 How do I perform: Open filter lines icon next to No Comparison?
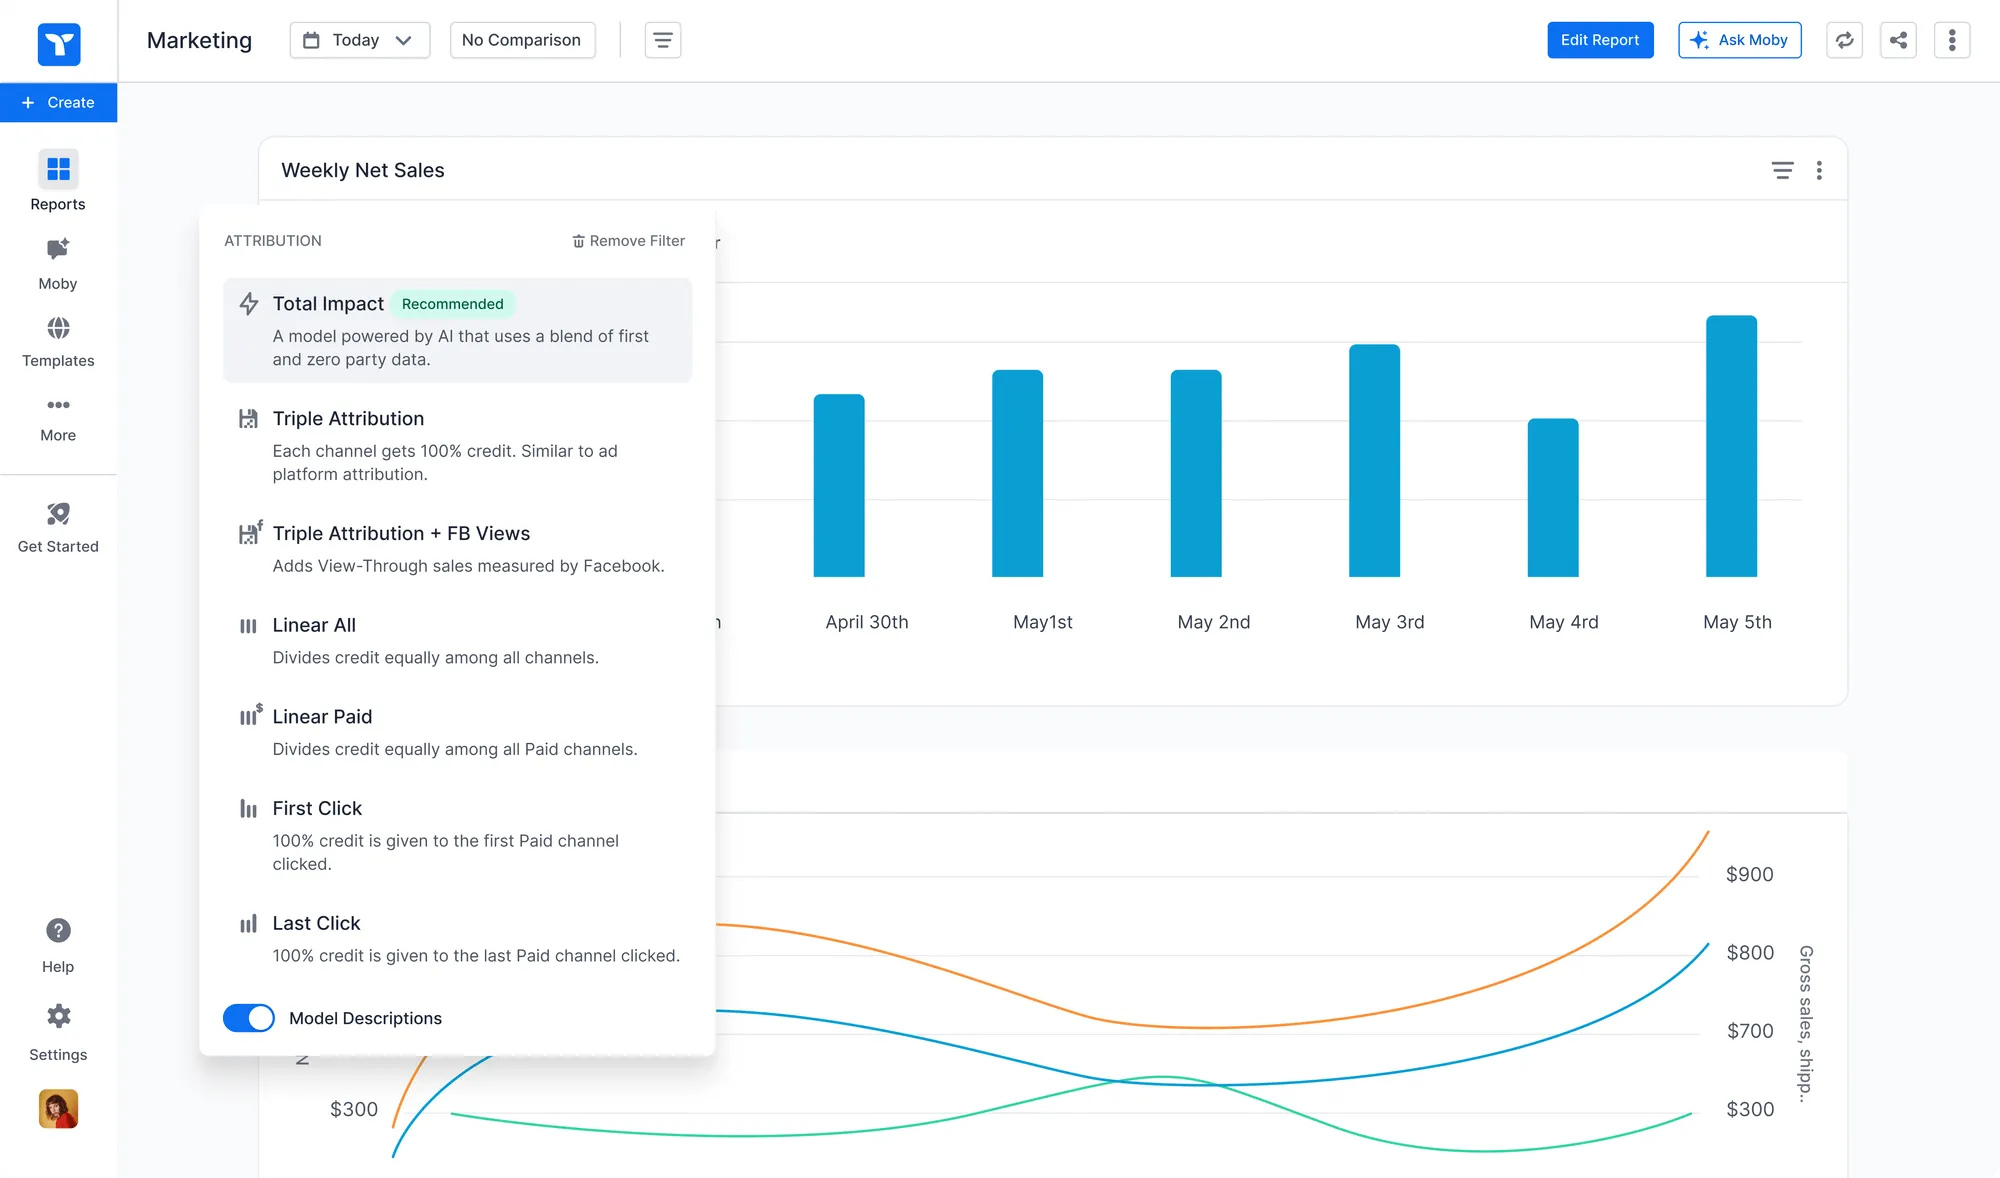(662, 40)
